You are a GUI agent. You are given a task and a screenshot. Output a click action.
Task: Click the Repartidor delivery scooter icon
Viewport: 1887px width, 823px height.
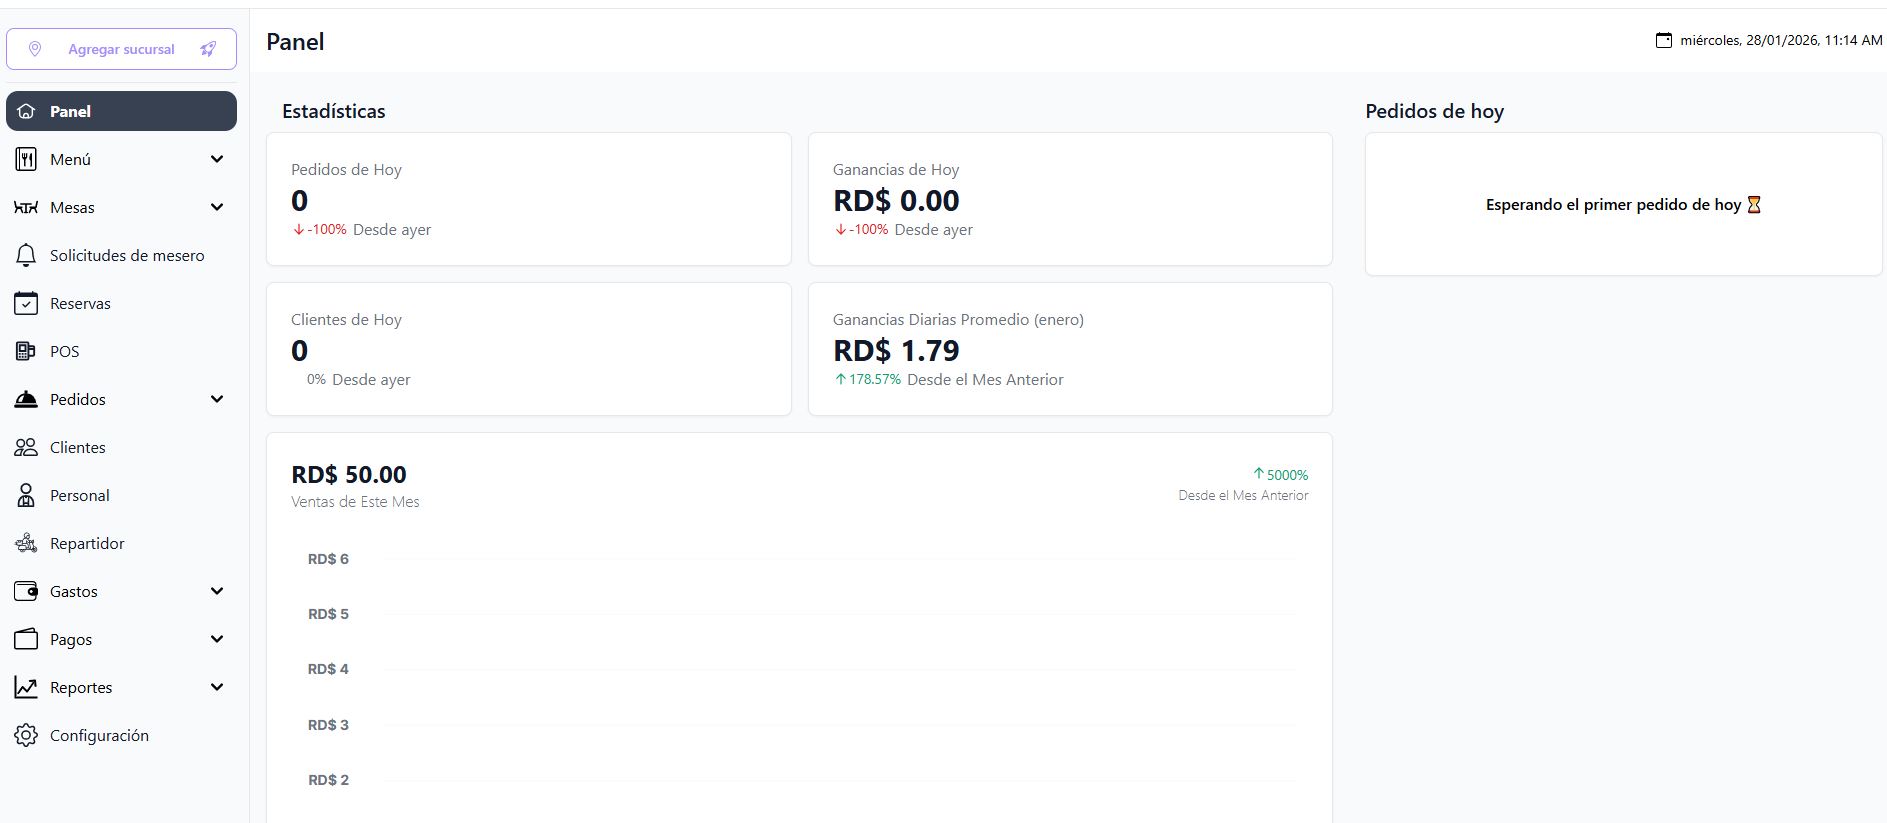click(26, 543)
